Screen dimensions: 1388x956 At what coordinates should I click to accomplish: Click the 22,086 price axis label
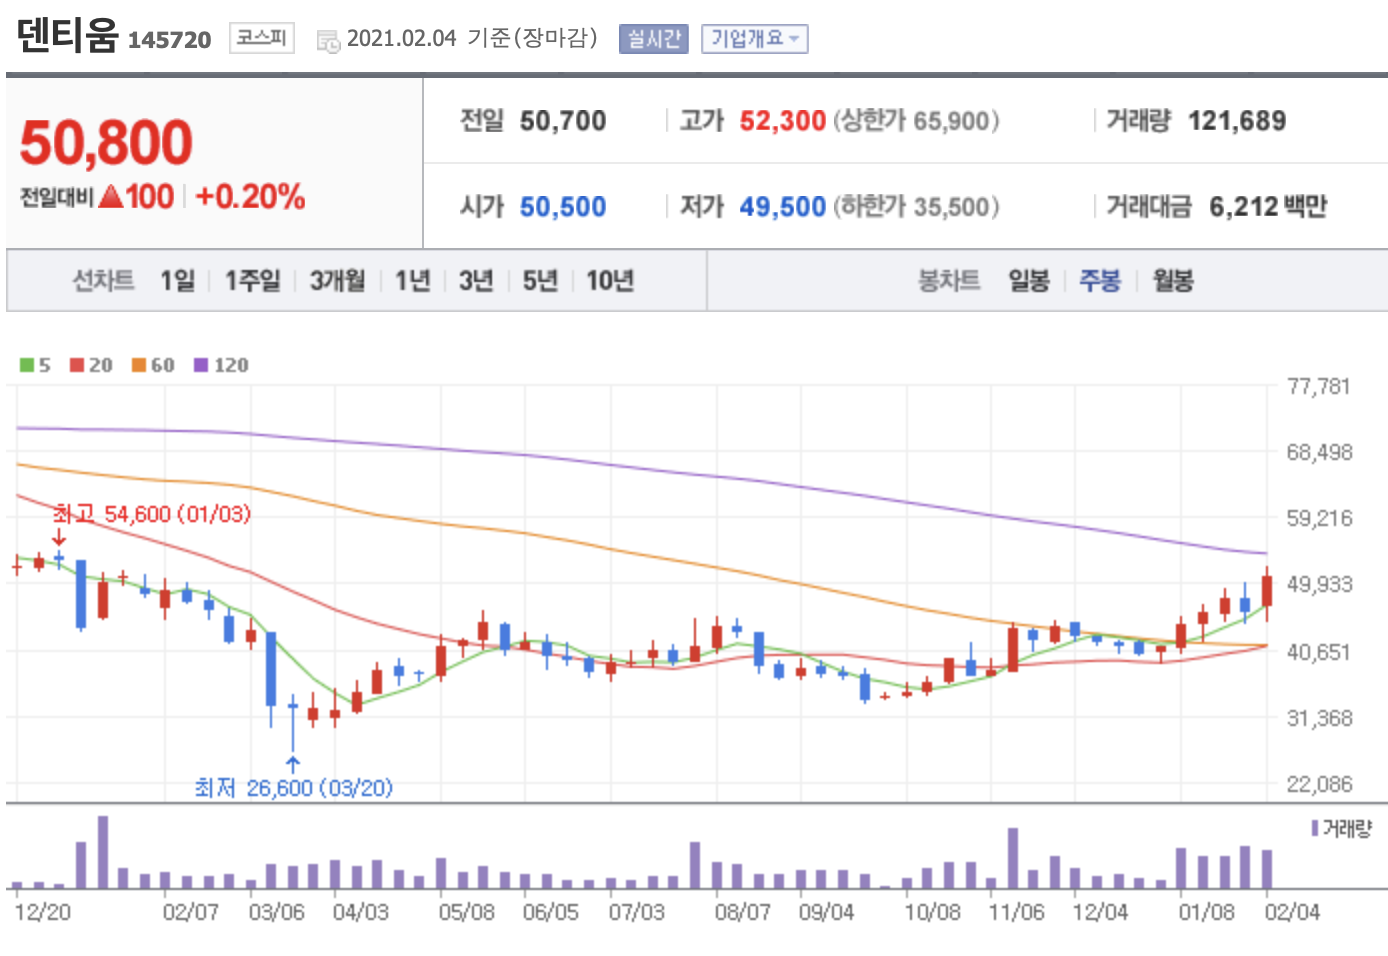point(1318,785)
